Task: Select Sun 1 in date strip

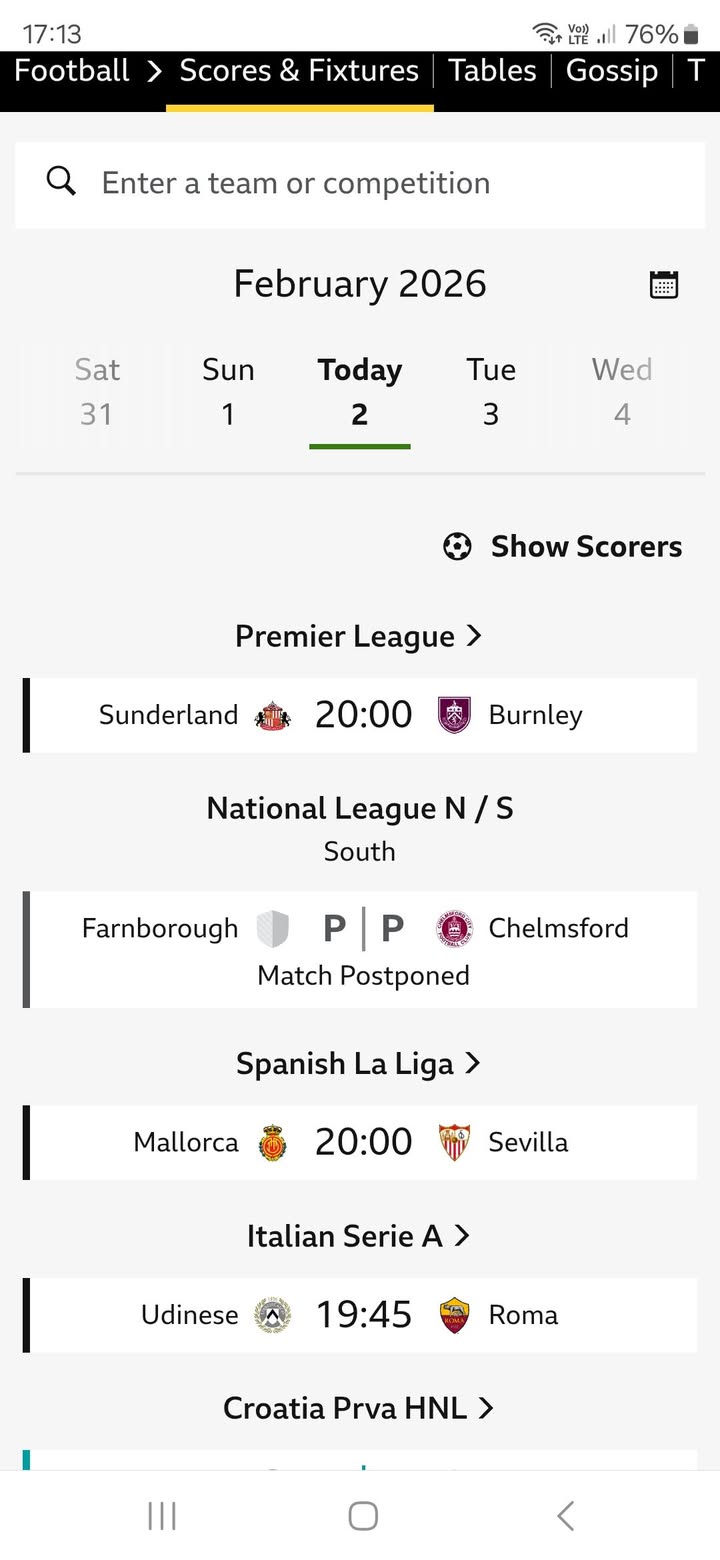Action: coord(228,391)
